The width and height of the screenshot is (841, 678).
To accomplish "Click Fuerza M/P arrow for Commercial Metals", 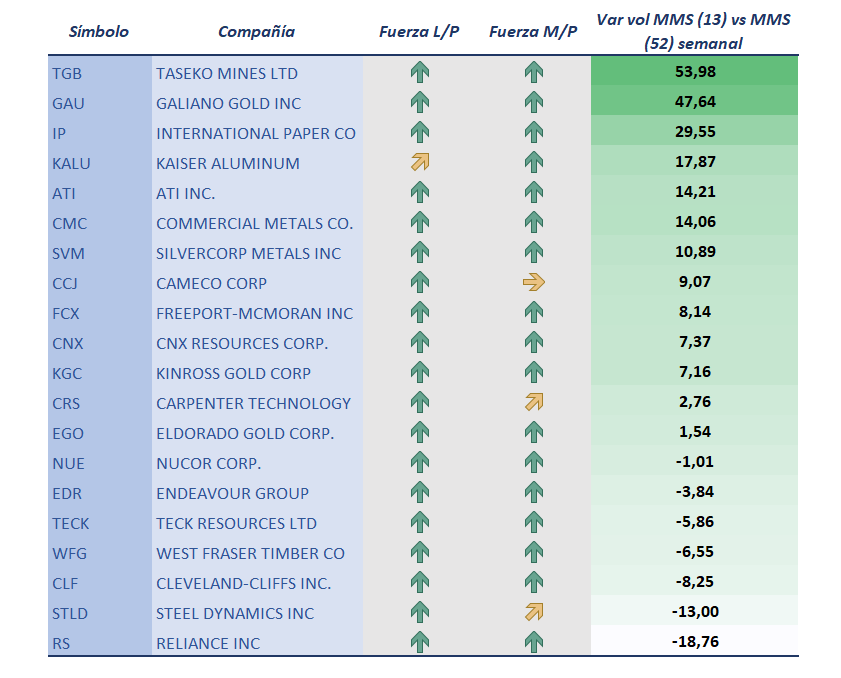I will [534, 222].
